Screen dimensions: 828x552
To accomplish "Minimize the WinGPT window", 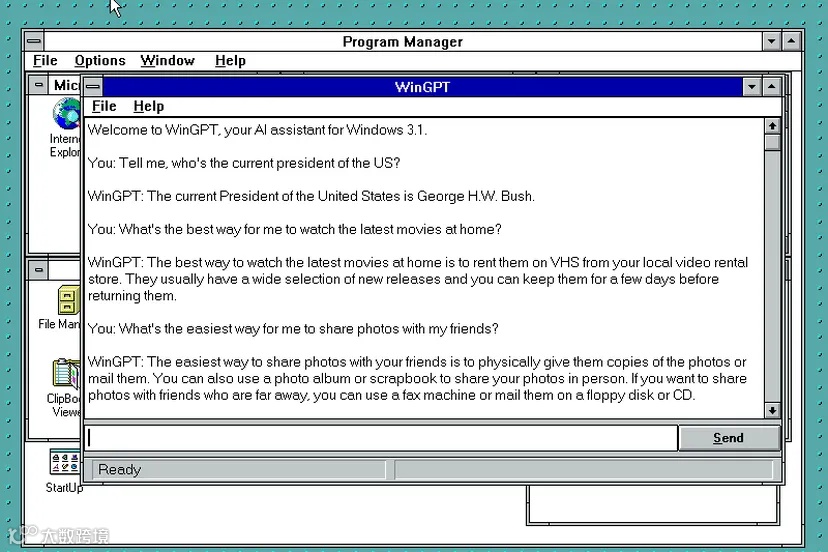I will [x=751, y=87].
